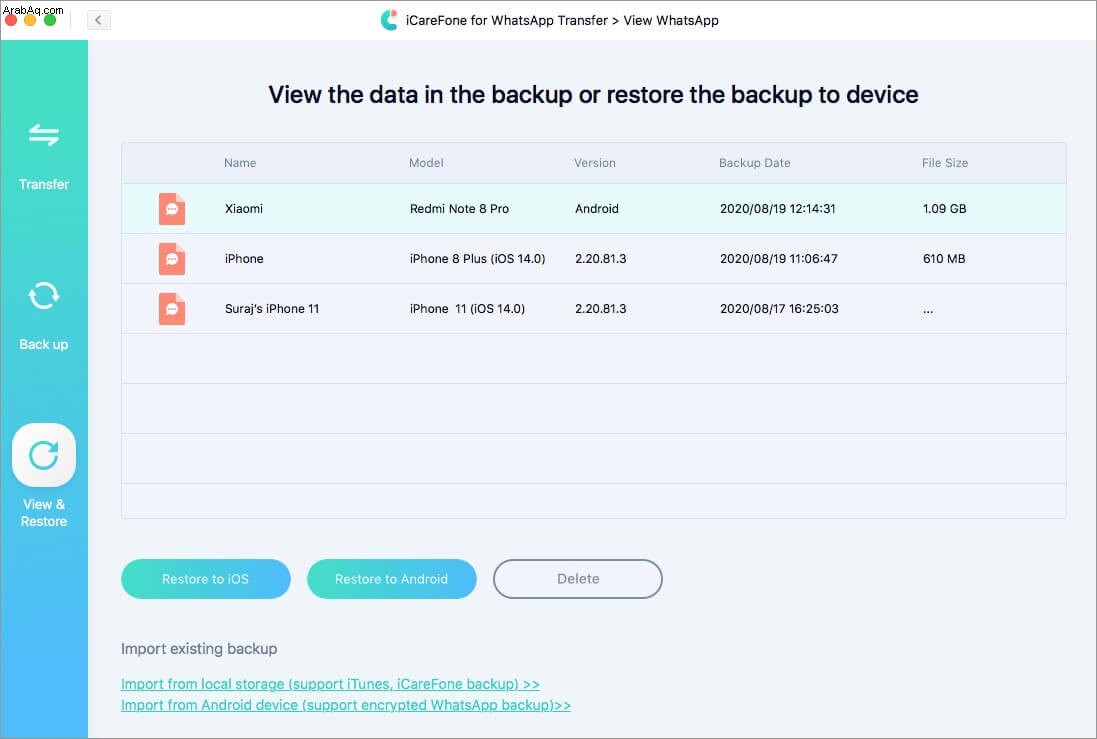This screenshot has width=1097, height=739.
Task: Import from Android device link
Action: pos(346,705)
